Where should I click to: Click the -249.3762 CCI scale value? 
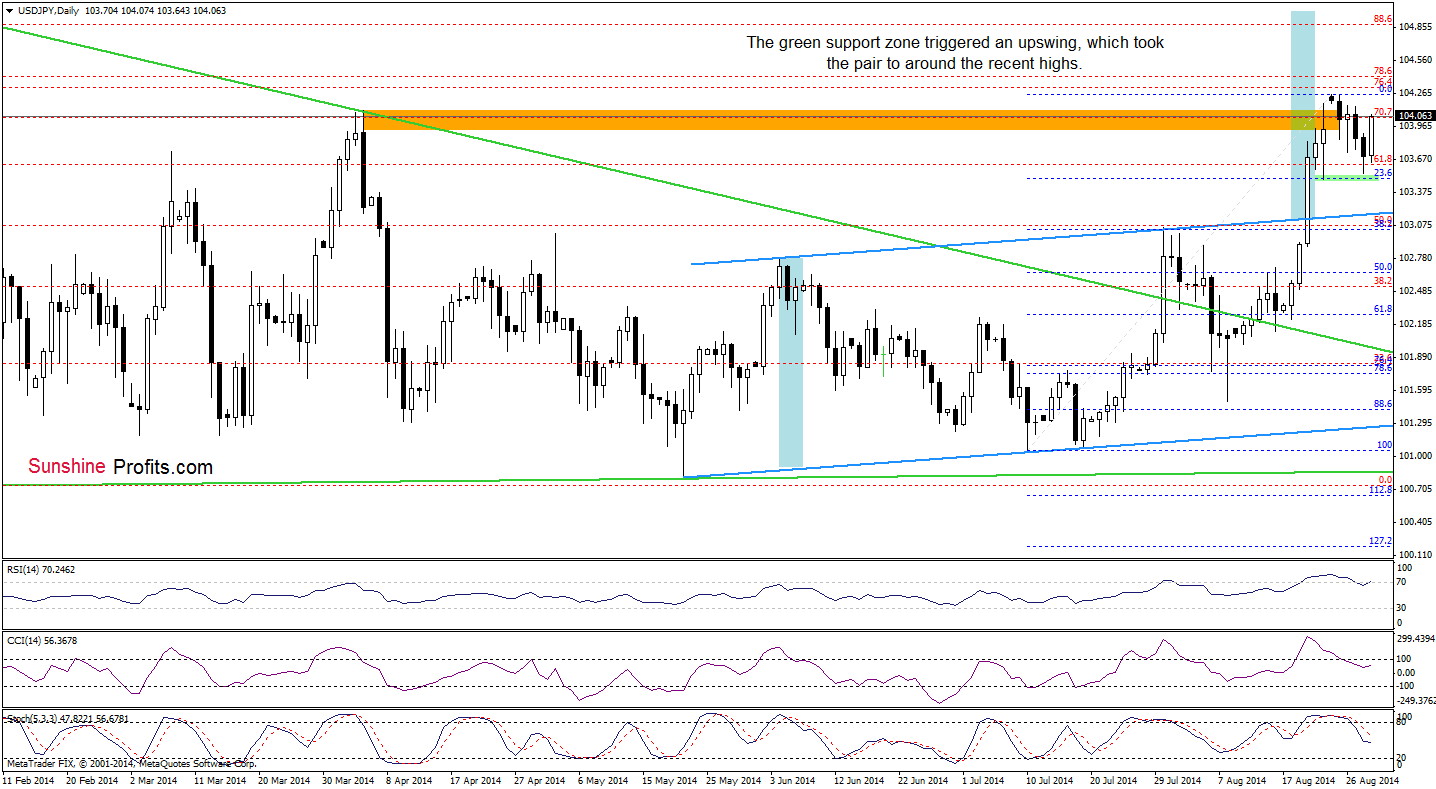coord(1415,701)
